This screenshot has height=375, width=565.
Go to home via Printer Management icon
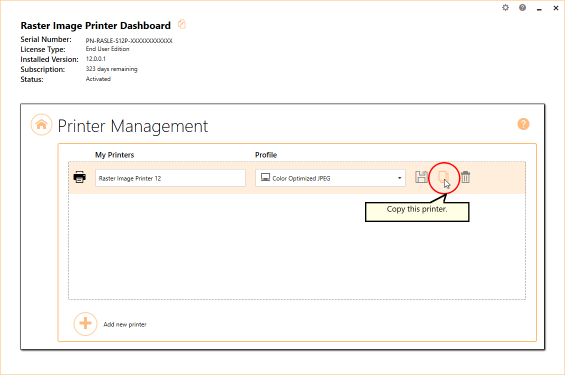pyautogui.click(x=41, y=125)
